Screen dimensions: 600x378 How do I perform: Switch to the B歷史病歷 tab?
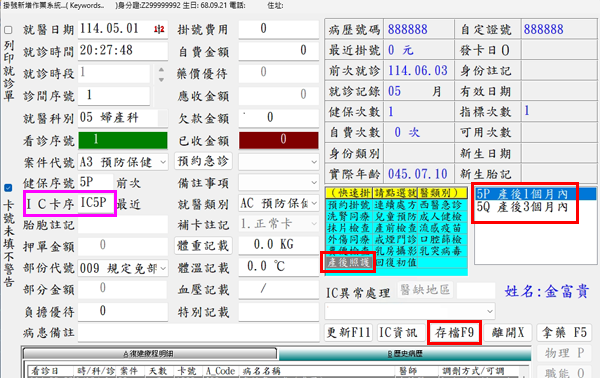405,354
